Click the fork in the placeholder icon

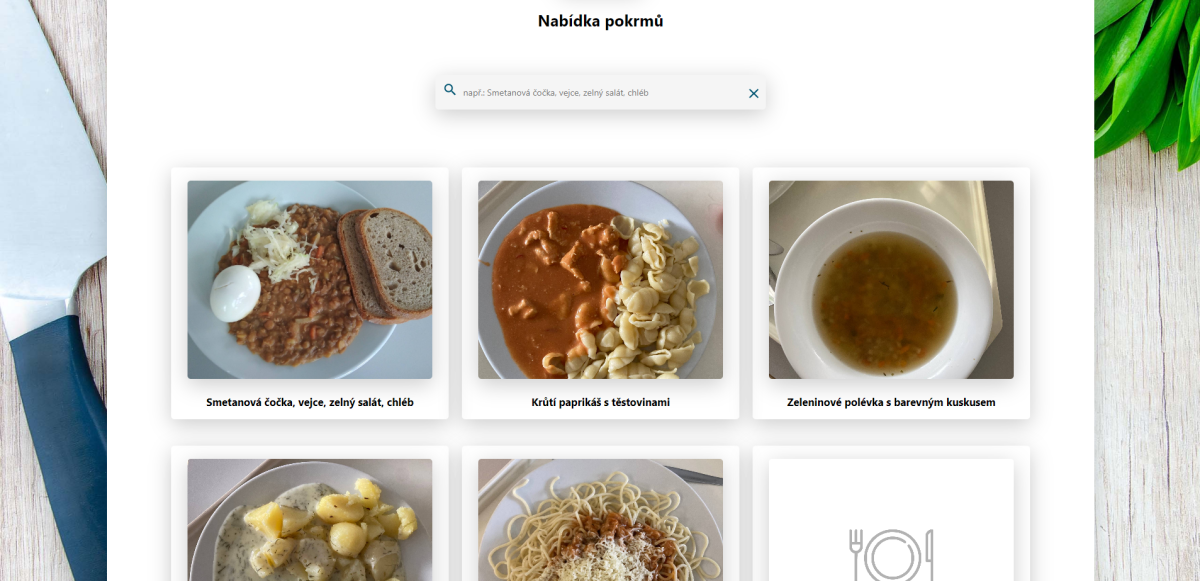click(856, 555)
